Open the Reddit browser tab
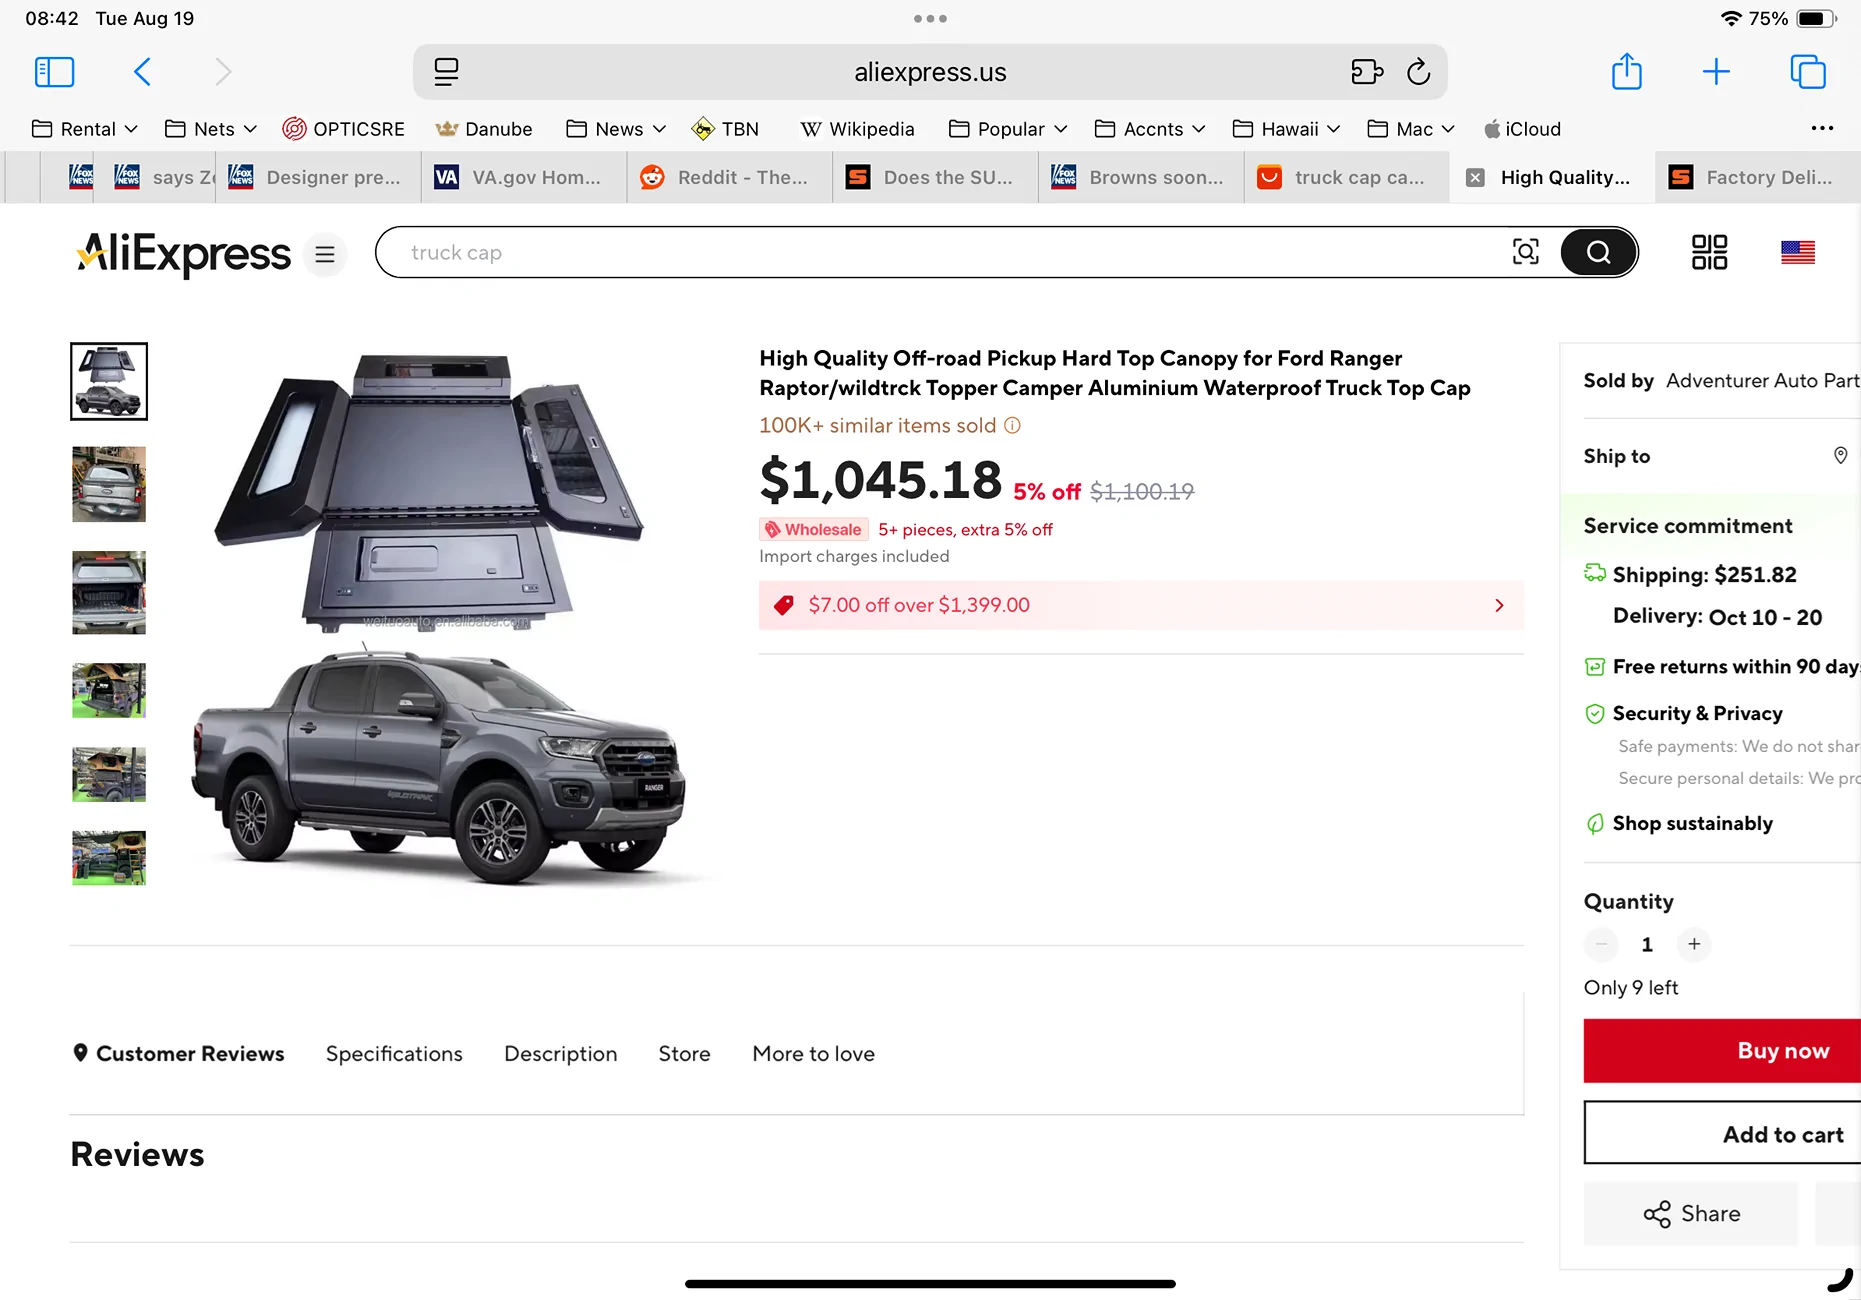This screenshot has height=1300, width=1861. click(730, 177)
